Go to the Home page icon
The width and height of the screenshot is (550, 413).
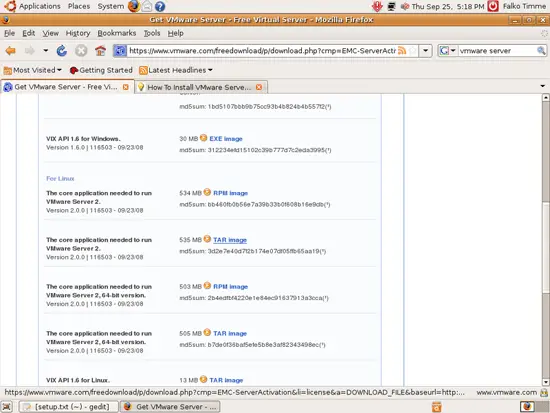[x=100, y=51]
